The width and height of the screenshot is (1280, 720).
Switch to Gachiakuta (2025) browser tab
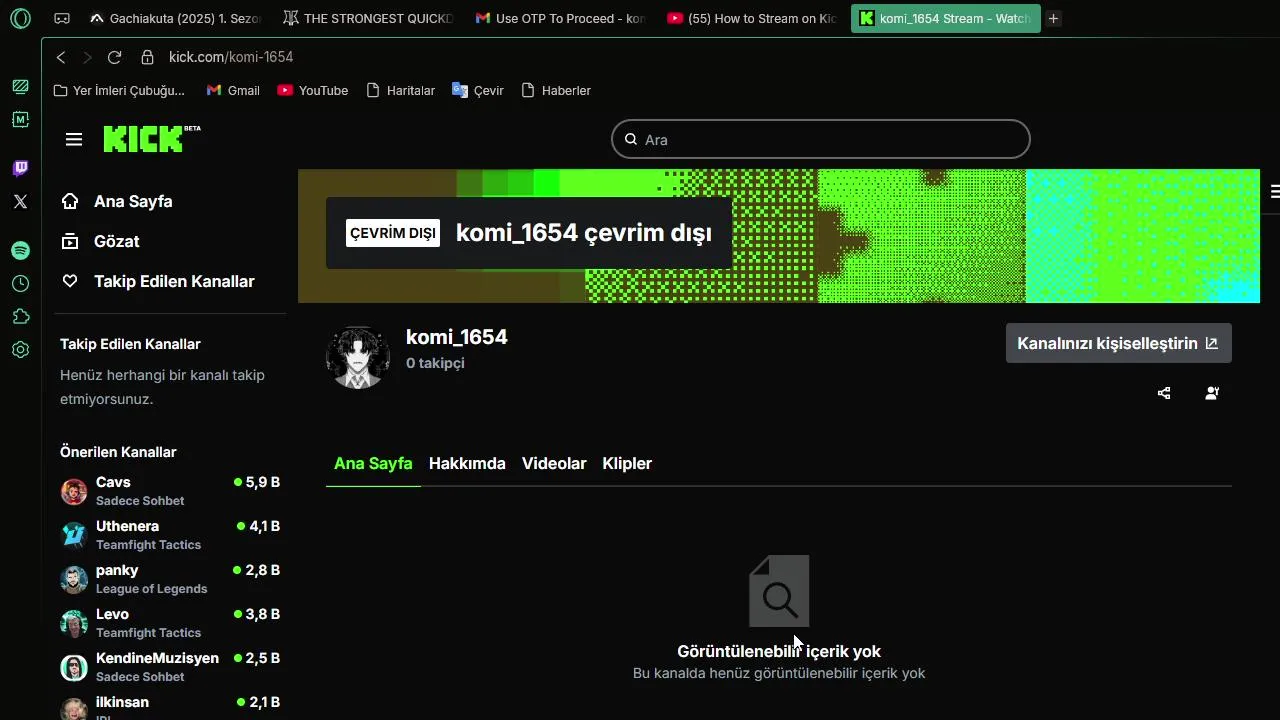[x=176, y=18]
